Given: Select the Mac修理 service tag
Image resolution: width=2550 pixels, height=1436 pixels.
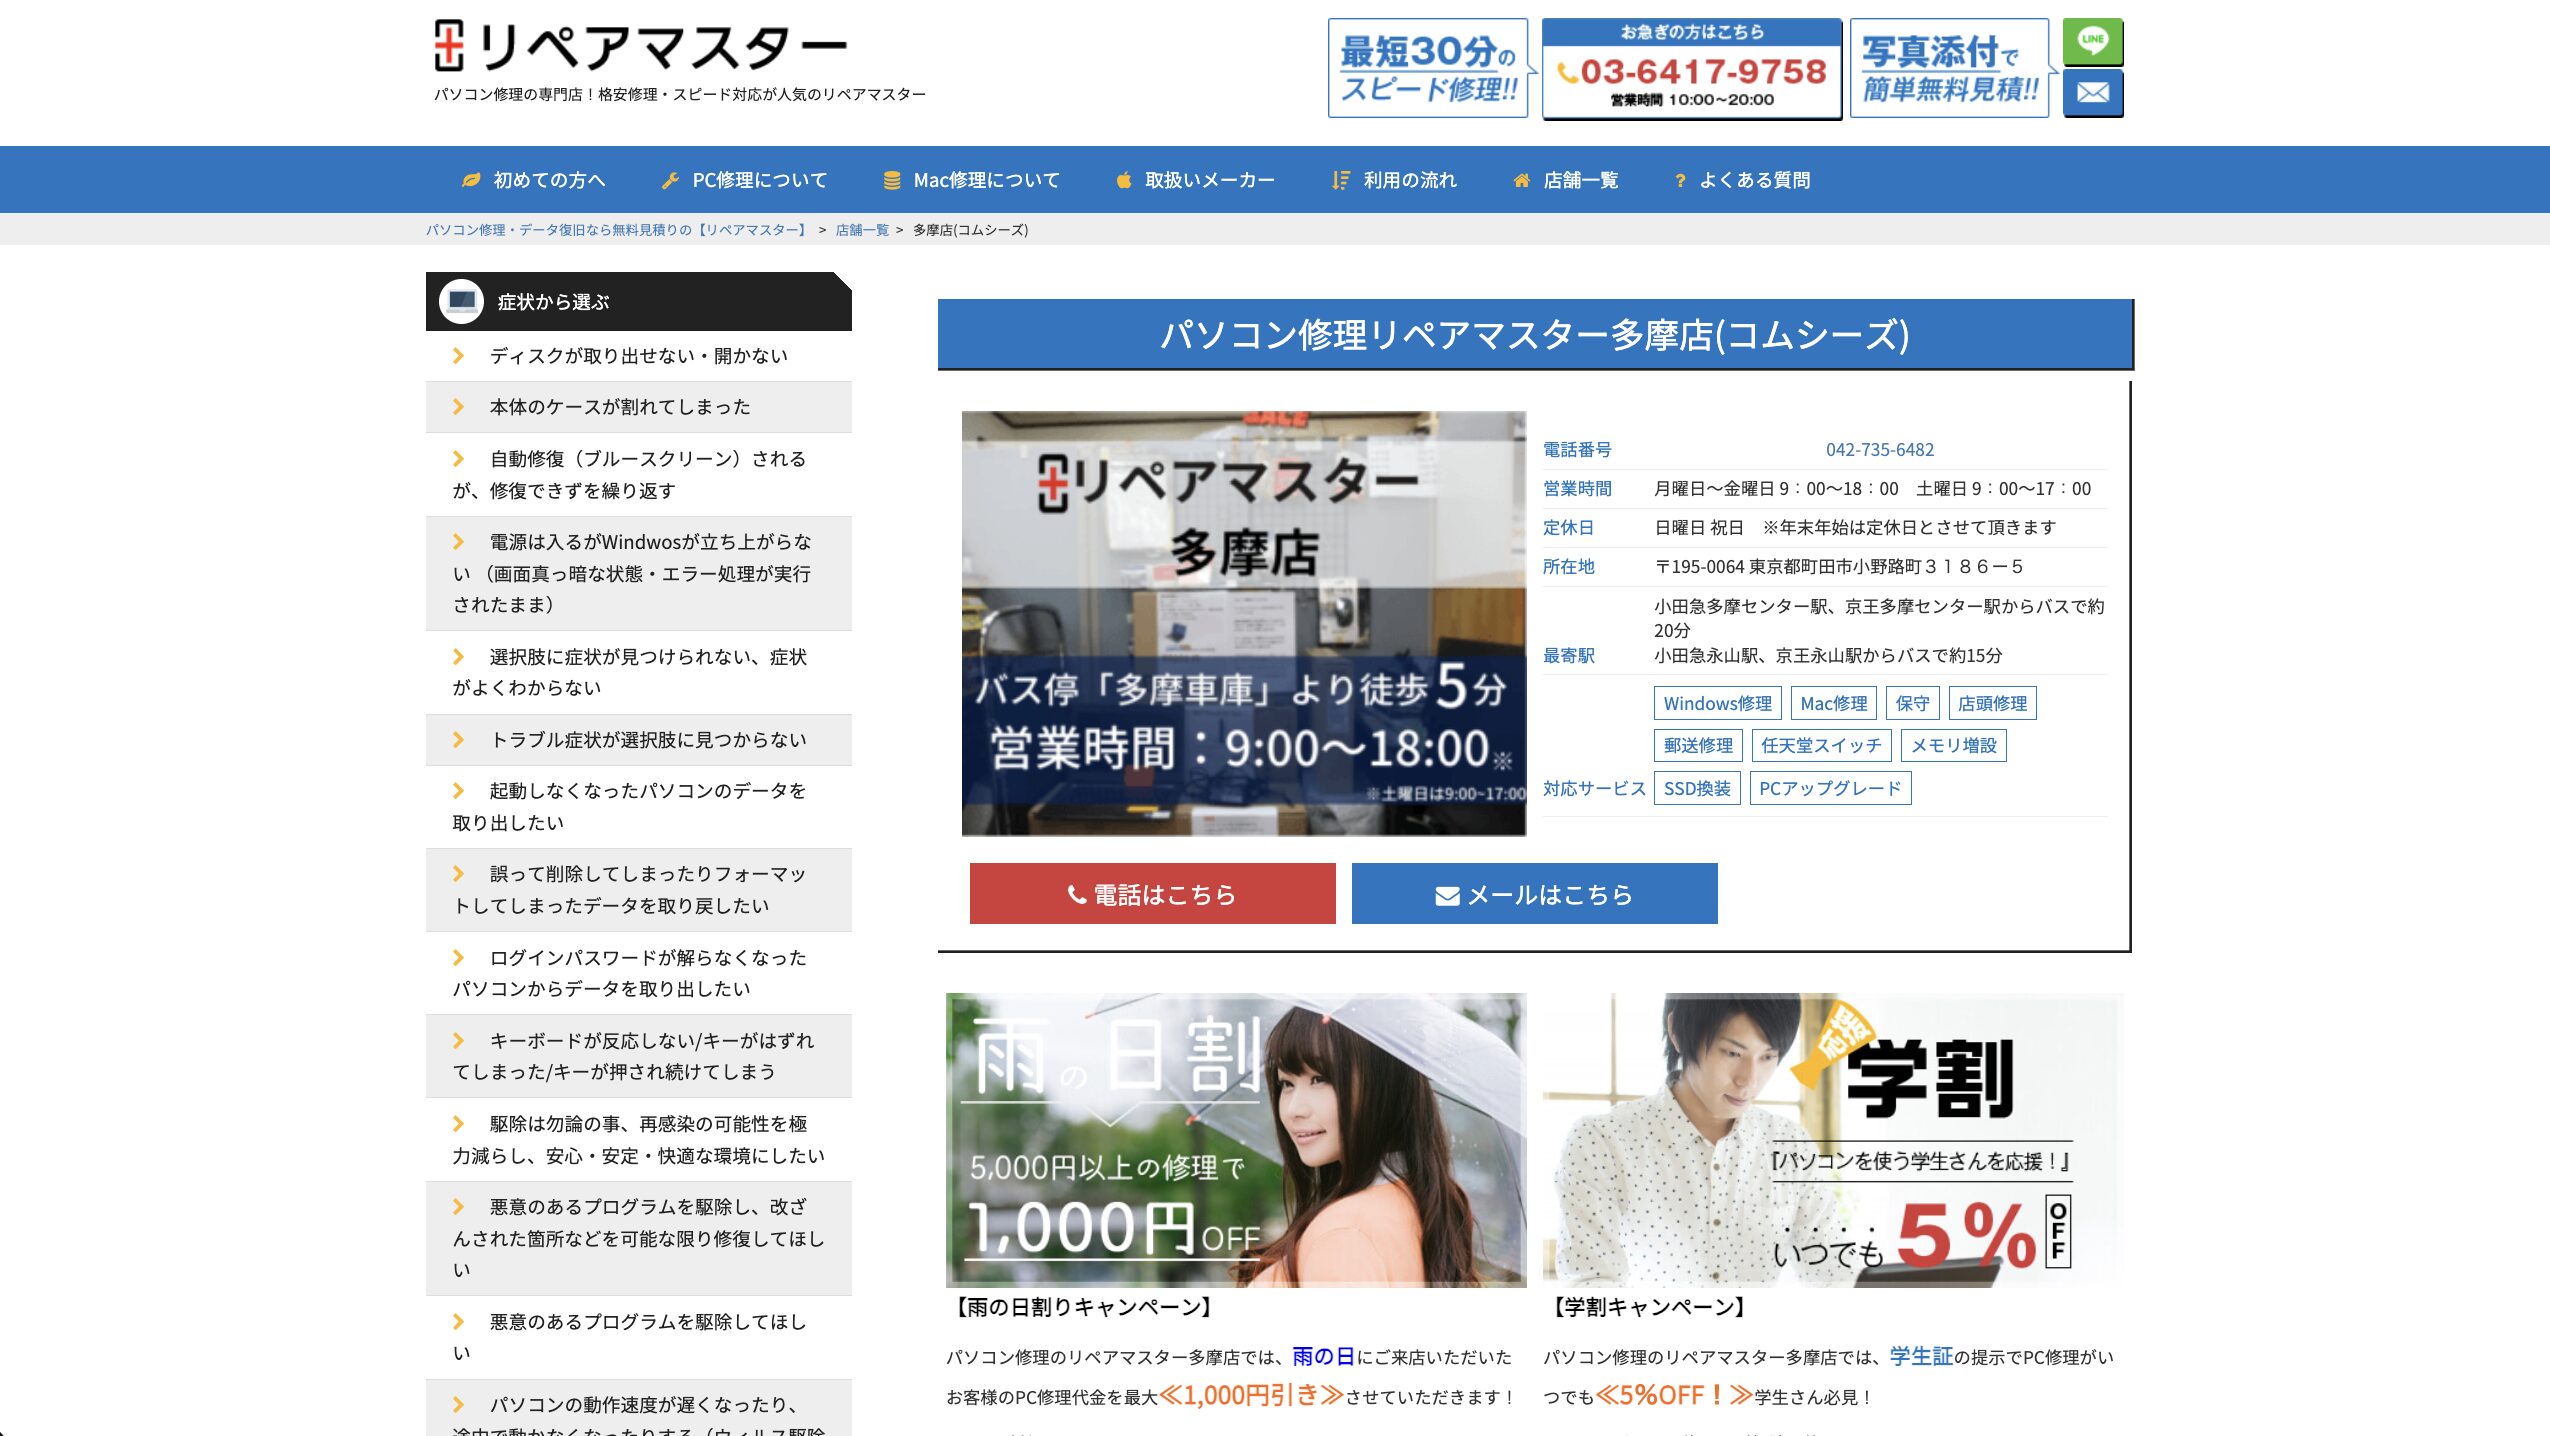Looking at the screenshot, I should 1833,703.
